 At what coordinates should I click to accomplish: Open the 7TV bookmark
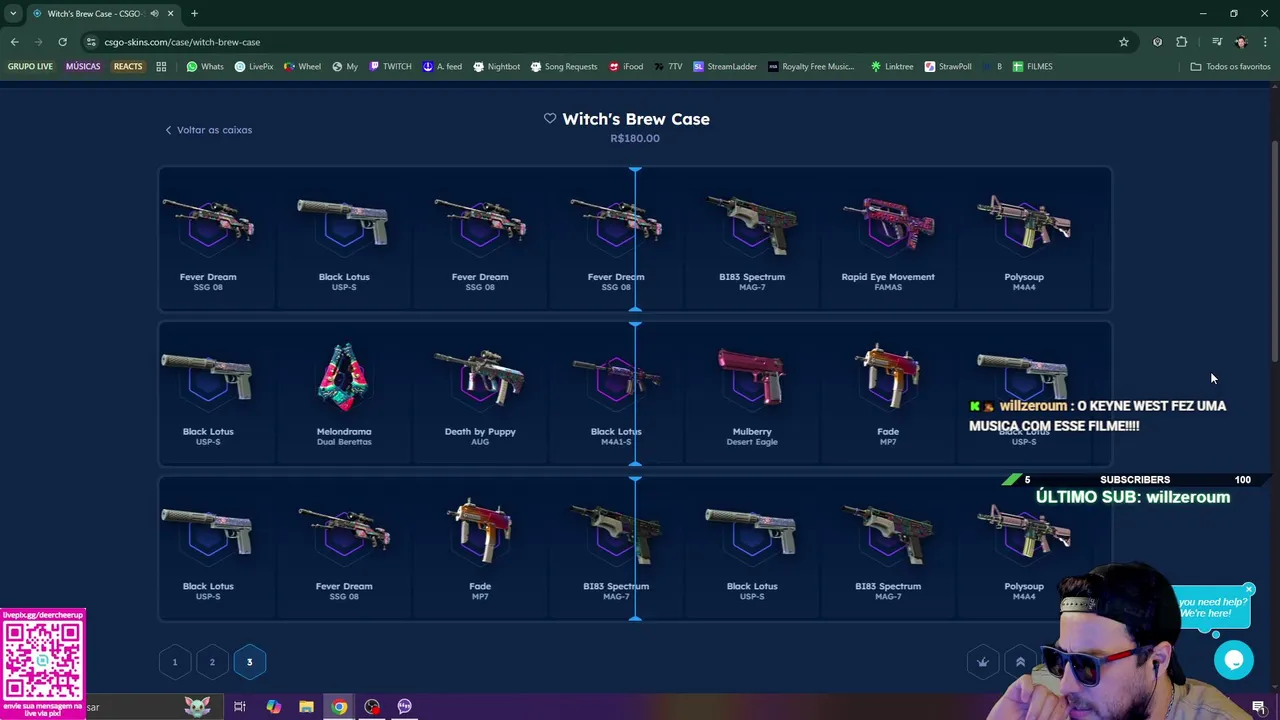pyautogui.click(x=669, y=66)
